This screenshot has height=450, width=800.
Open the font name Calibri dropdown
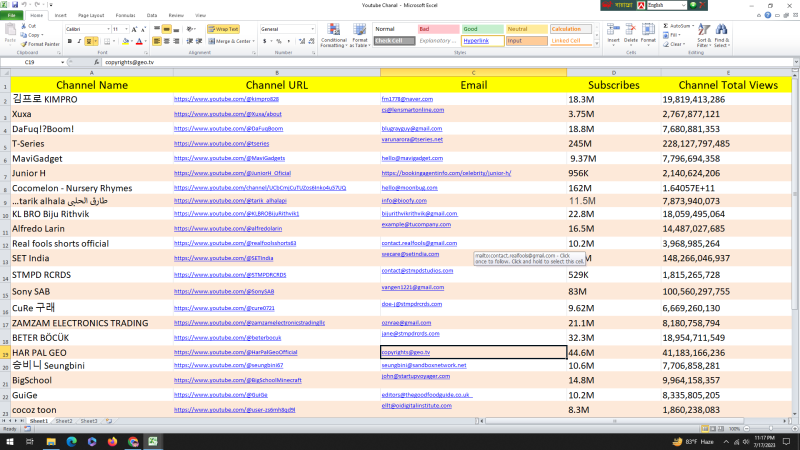(x=108, y=29)
